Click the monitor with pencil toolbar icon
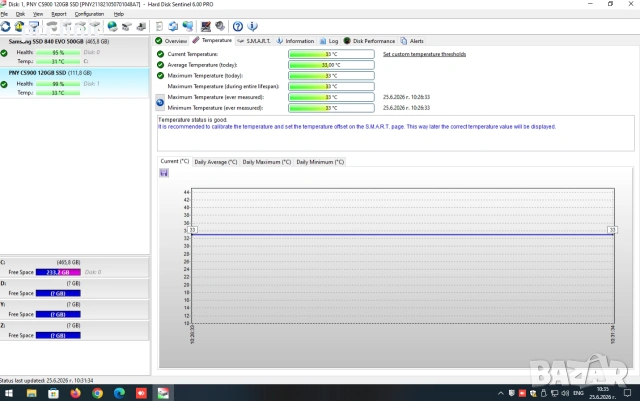This screenshot has height=401, width=640. pyautogui.click(x=206, y=27)
